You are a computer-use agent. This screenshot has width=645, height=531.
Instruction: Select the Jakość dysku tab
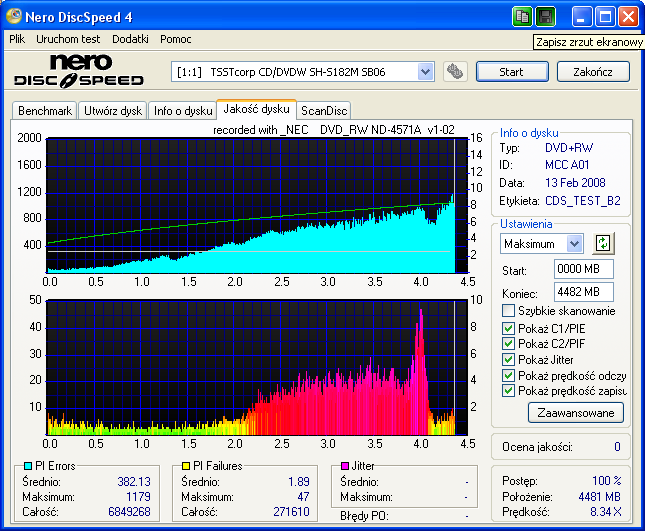(256, 109)
